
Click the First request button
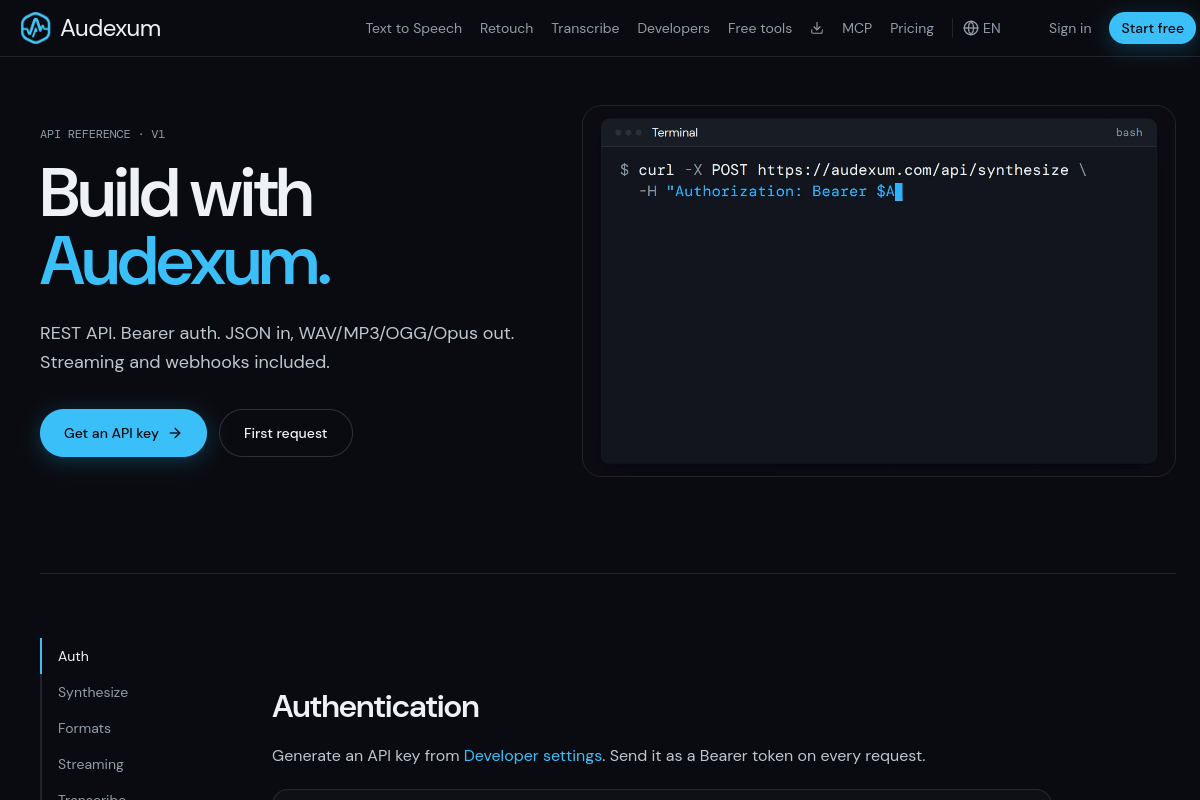(286, 433)
